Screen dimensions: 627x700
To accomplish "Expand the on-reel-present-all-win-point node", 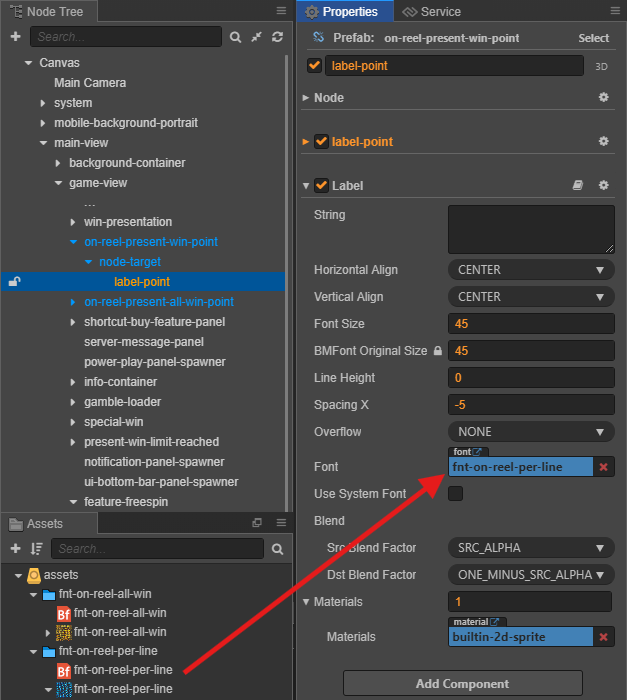I will click(x=73, y=302).
